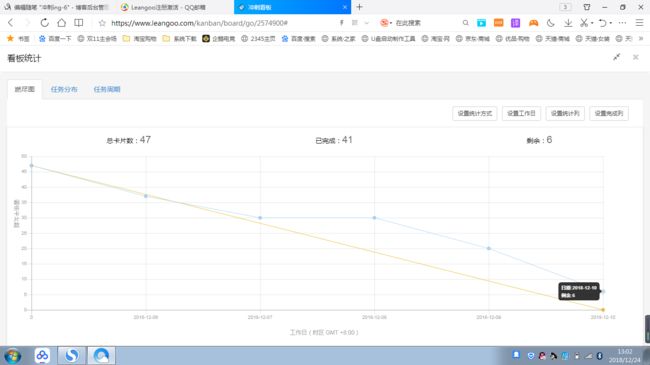Screen dimensions: 650x365
Task: Click the undo closed tab arrow icon
Action: (602, 23)
